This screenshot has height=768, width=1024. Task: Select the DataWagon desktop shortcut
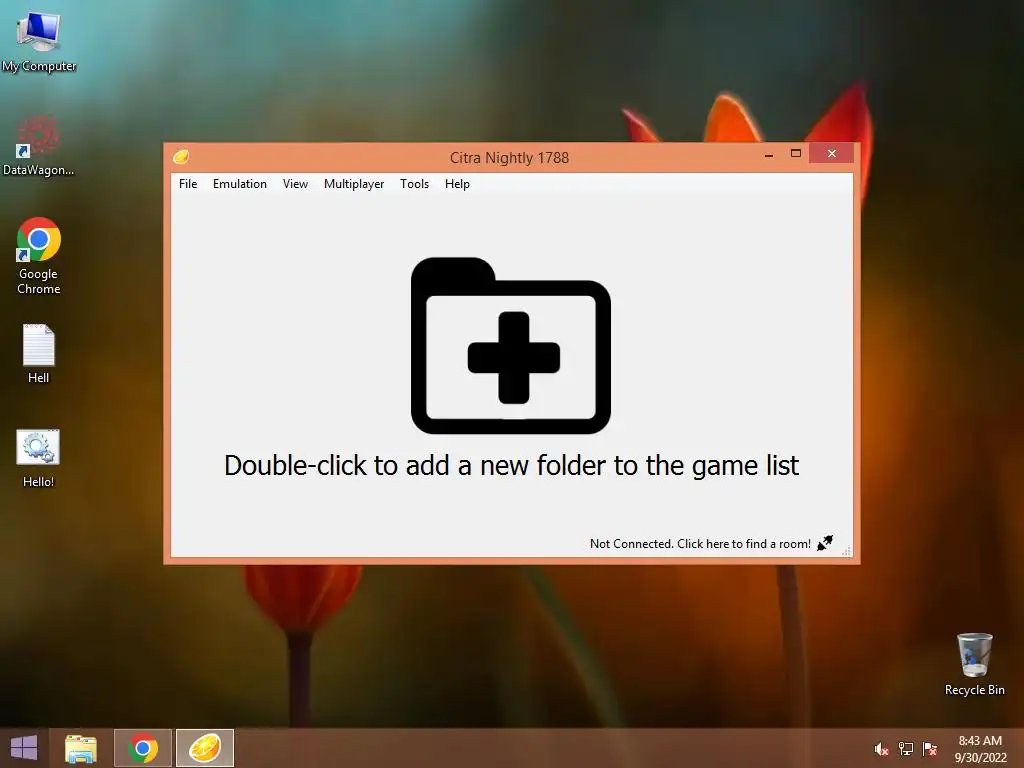click(39, 145)
